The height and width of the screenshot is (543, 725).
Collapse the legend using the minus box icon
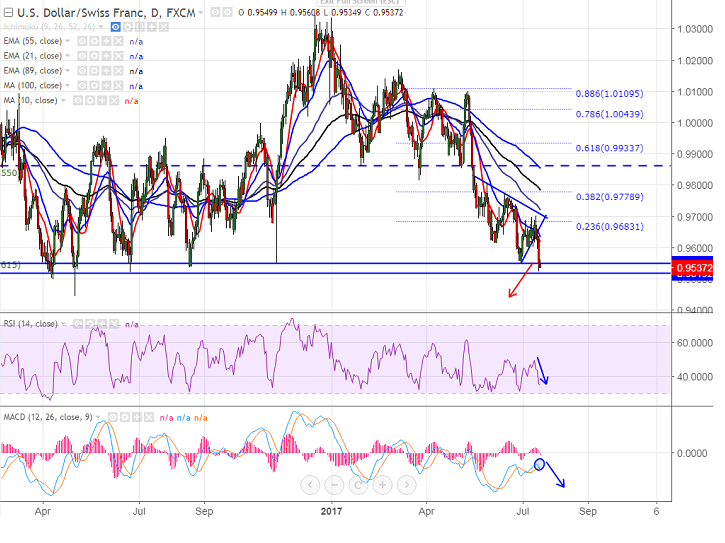click(x=8, y=12)
